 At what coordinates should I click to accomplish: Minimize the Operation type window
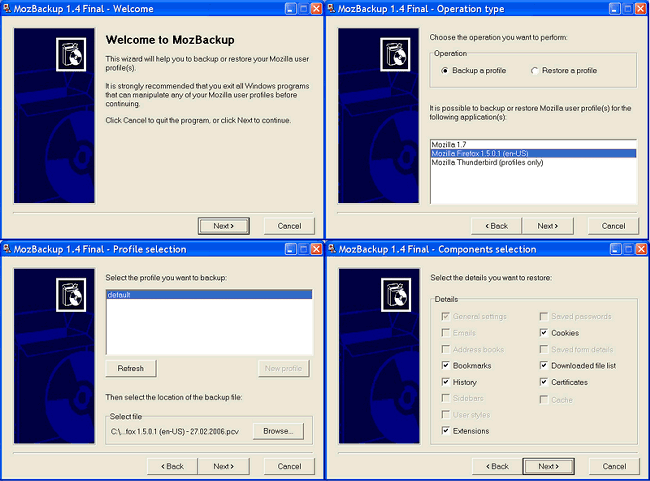pos(615,8)
